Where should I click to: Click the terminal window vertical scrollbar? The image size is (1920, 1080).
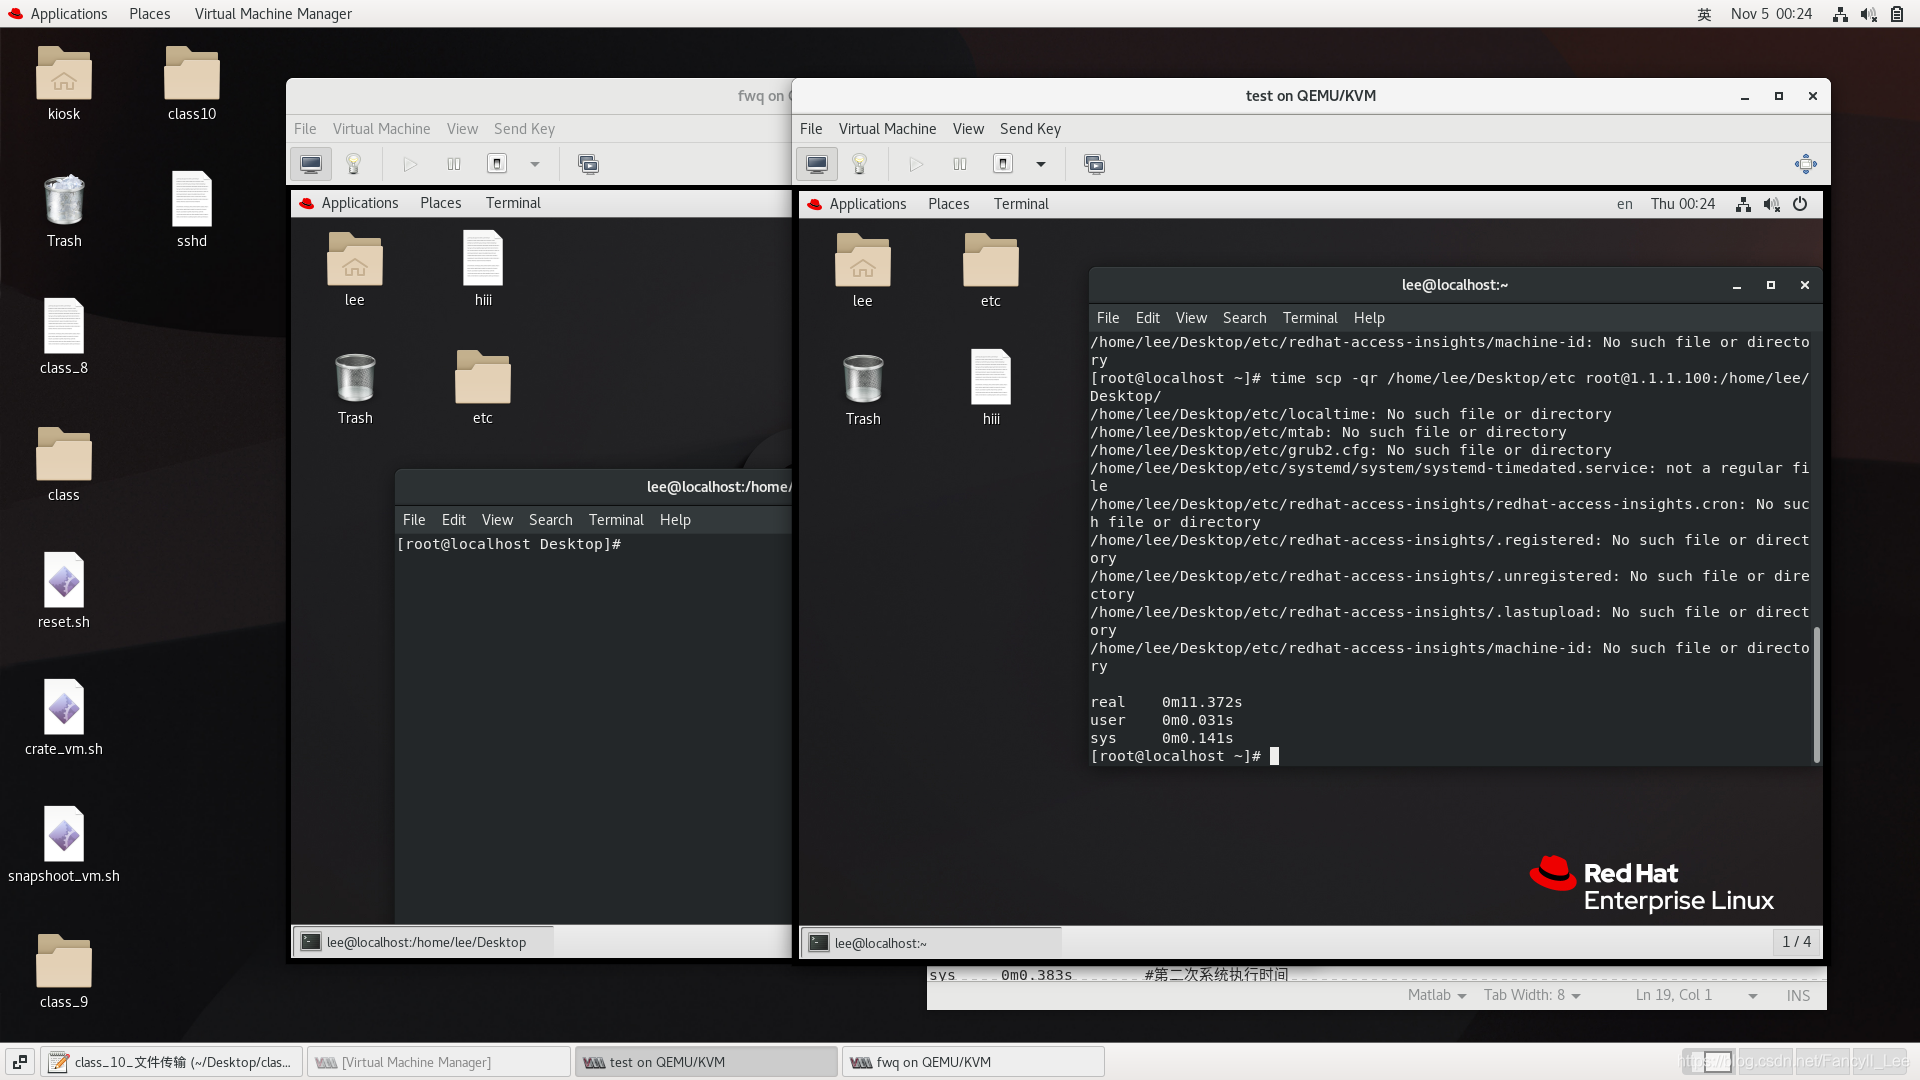pos(1816,690)
